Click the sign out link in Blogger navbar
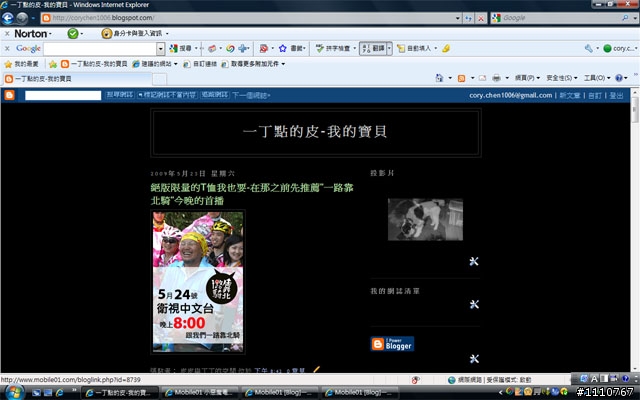The width and height of the screenshot is (640, 400). 616,96
